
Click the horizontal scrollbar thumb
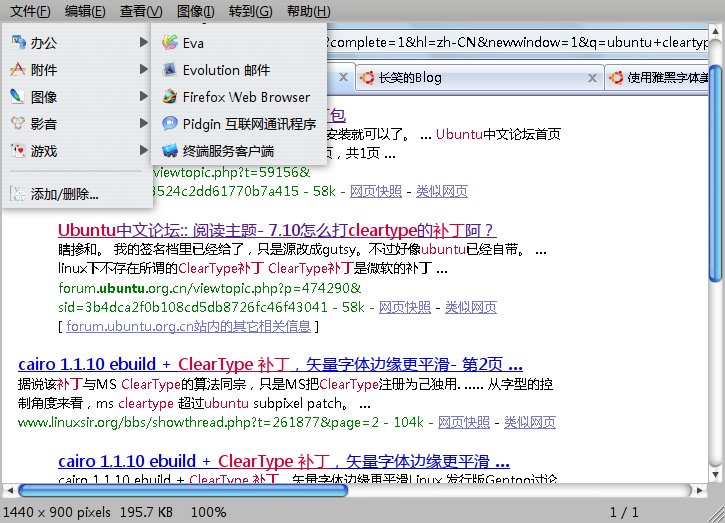[183, 490]
